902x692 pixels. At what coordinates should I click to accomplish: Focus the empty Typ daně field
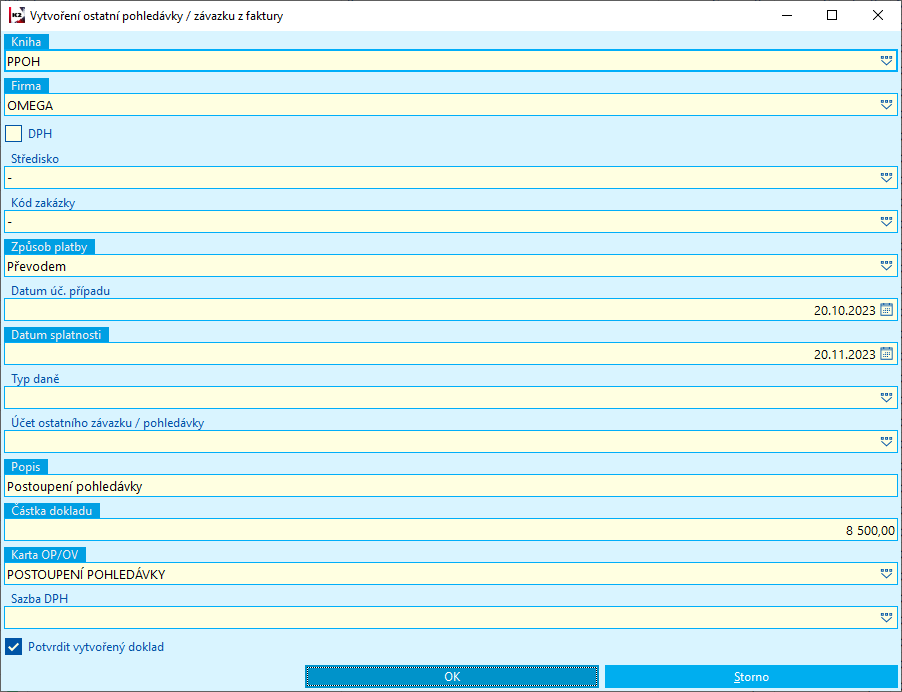[x=450, y=398]
